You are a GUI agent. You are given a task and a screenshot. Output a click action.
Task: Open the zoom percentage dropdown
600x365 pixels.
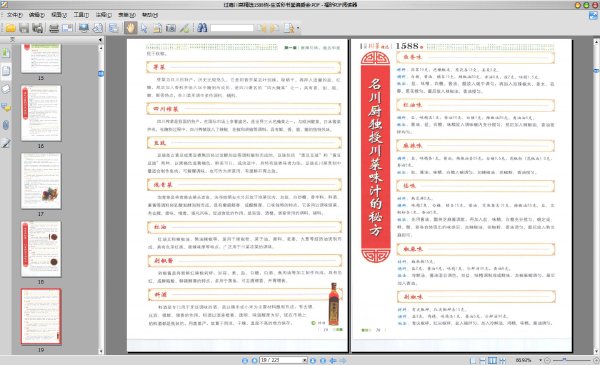point(540,360)
